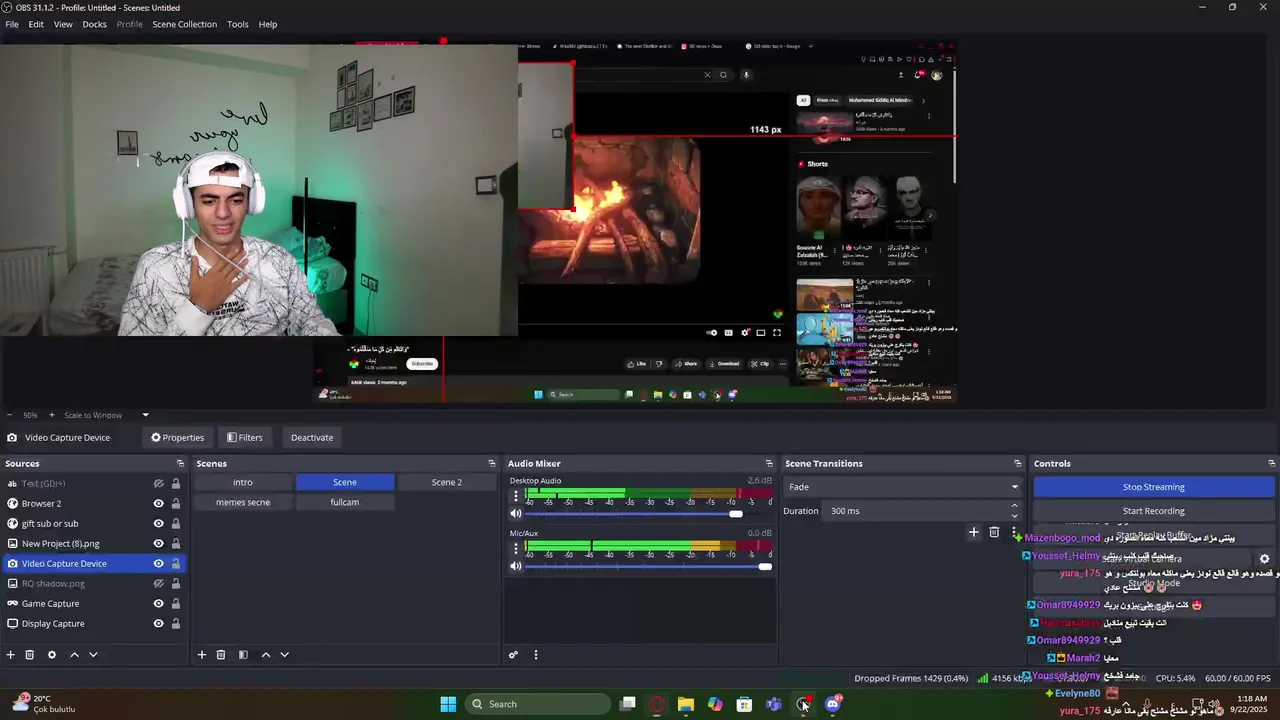The width and height of the screenshot is (1280, 720).
Task: Increase transition duration with up arrow
Action: coord(1014,506)
